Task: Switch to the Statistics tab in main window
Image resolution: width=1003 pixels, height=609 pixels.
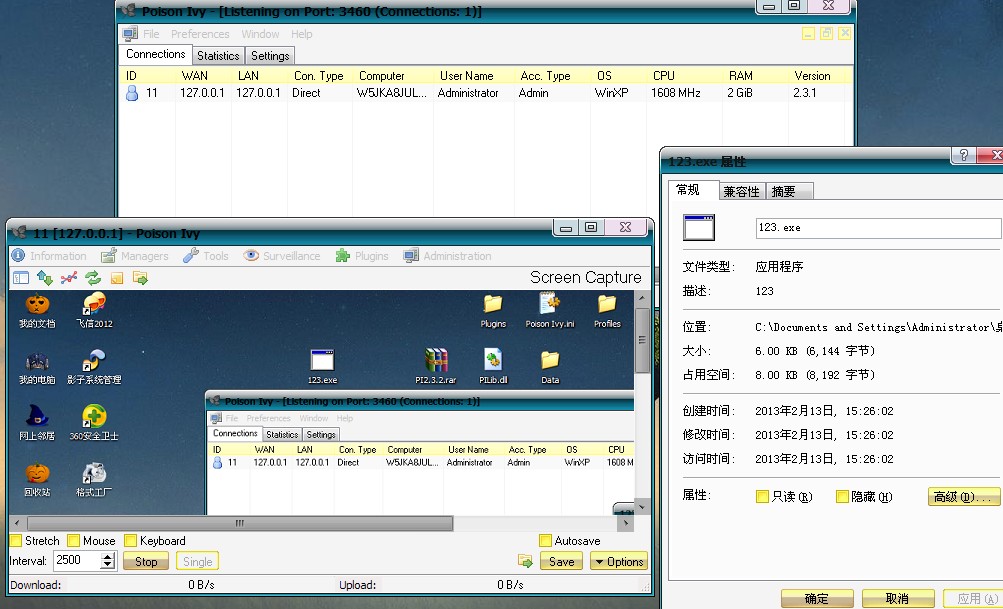Action: 217,56
